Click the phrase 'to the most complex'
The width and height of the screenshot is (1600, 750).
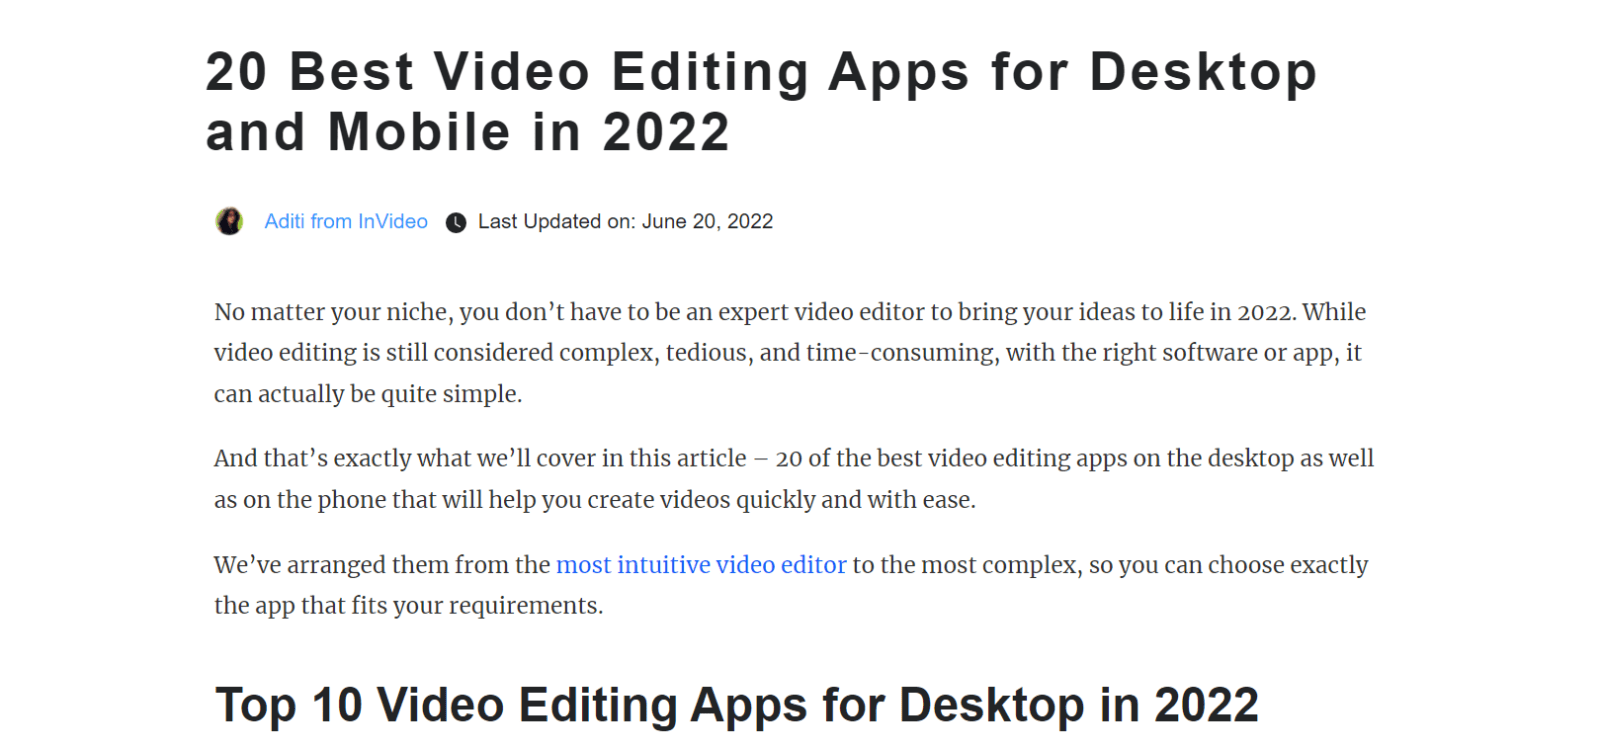coord(966,565)
